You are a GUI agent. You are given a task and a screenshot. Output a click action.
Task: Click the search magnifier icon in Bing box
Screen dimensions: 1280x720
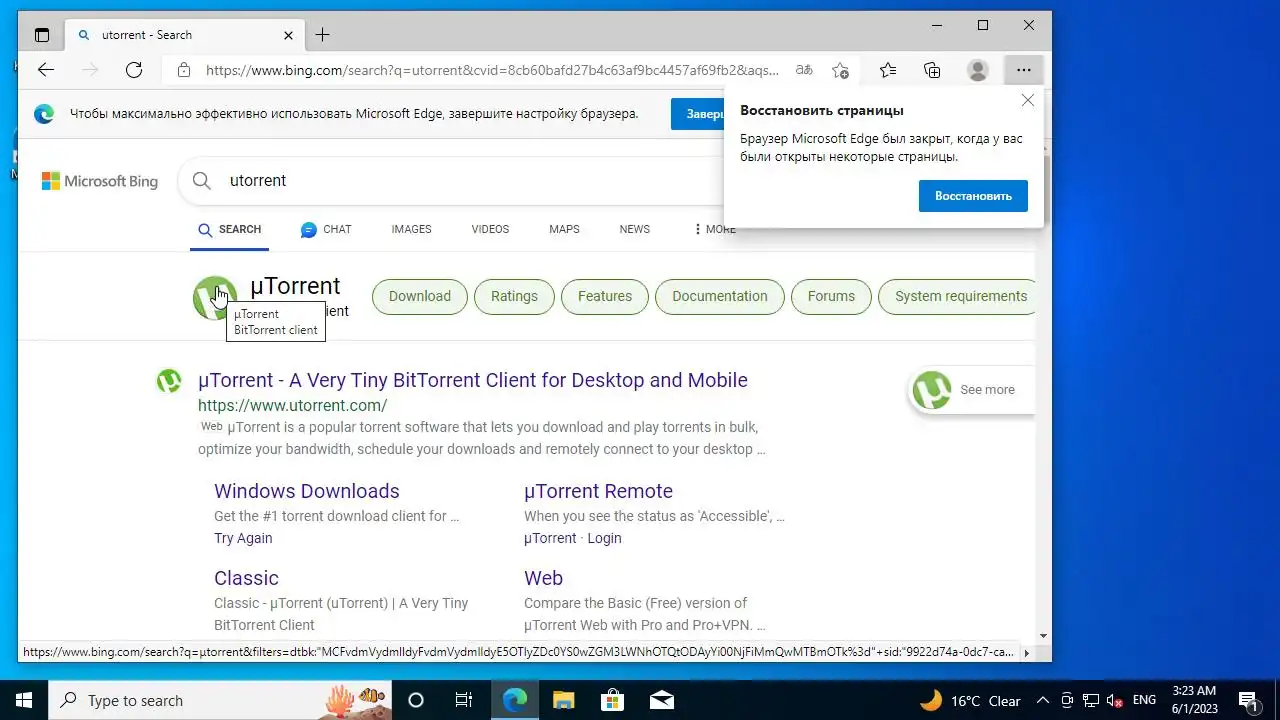[x=202, y=181]
